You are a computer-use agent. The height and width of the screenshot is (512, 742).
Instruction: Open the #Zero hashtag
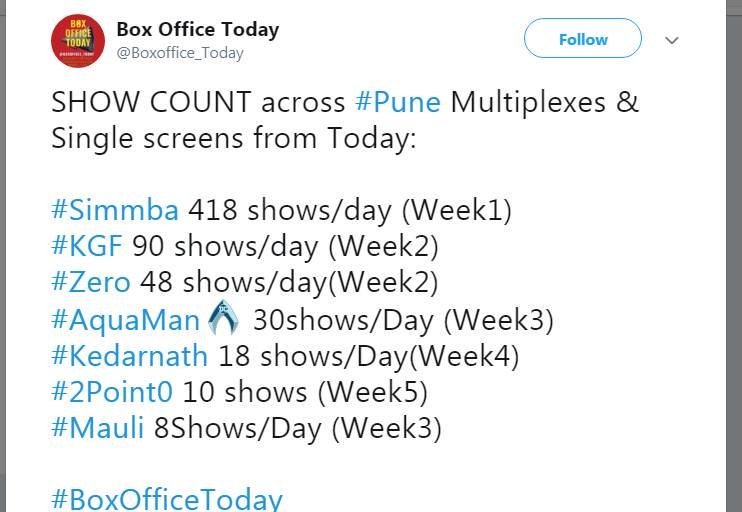[91, 282]
